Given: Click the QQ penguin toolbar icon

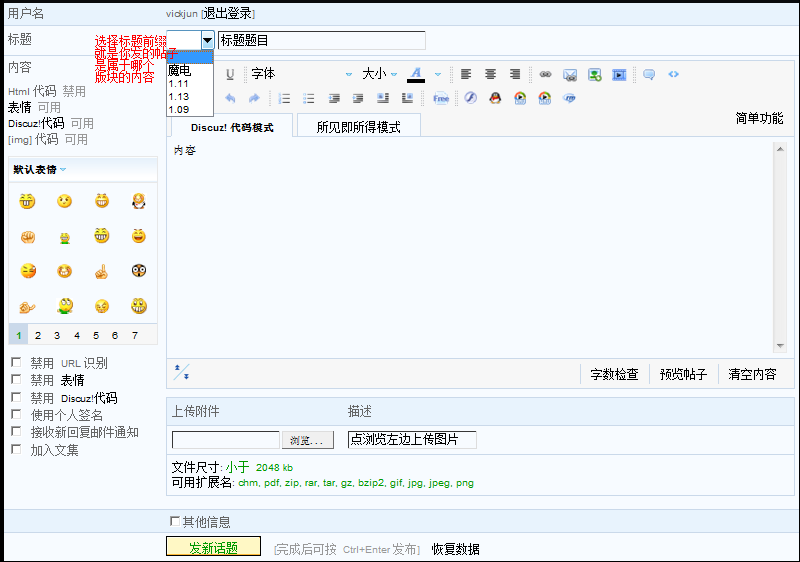Looking at the screenshot, I should coord(495,98).
